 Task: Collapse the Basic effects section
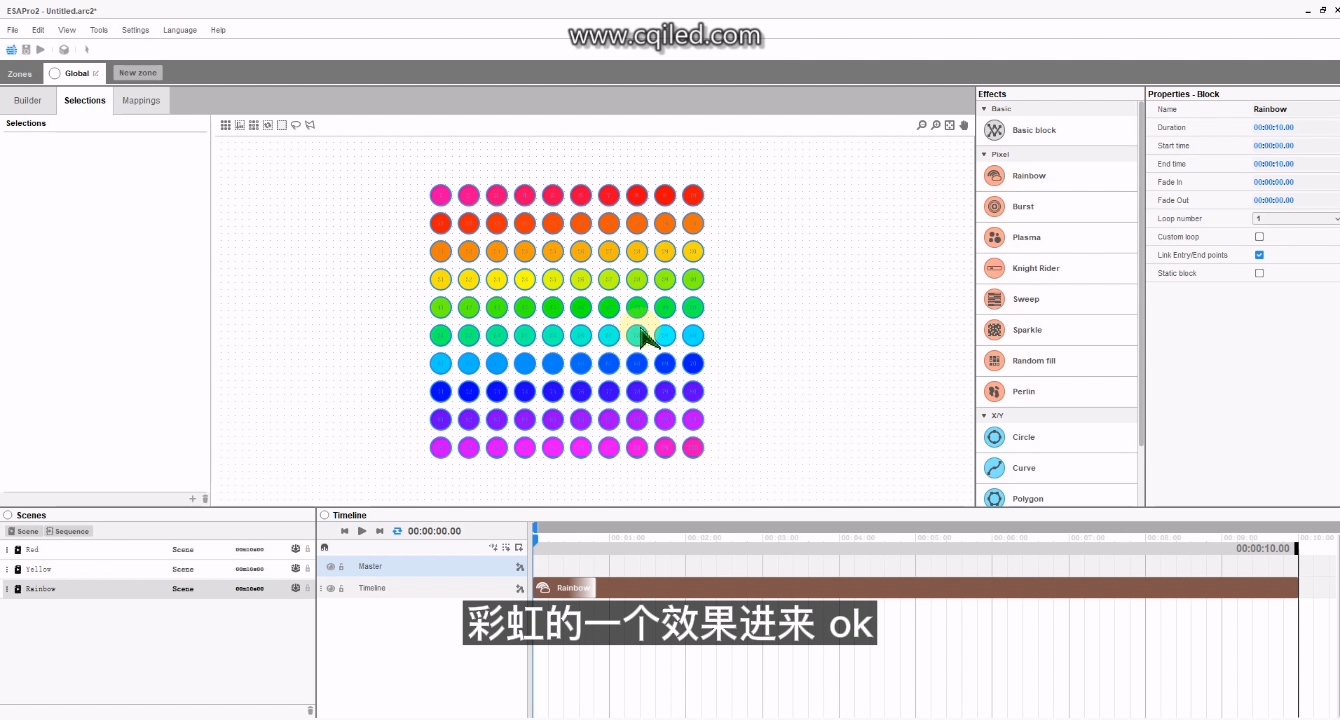[x=984, y=109]
